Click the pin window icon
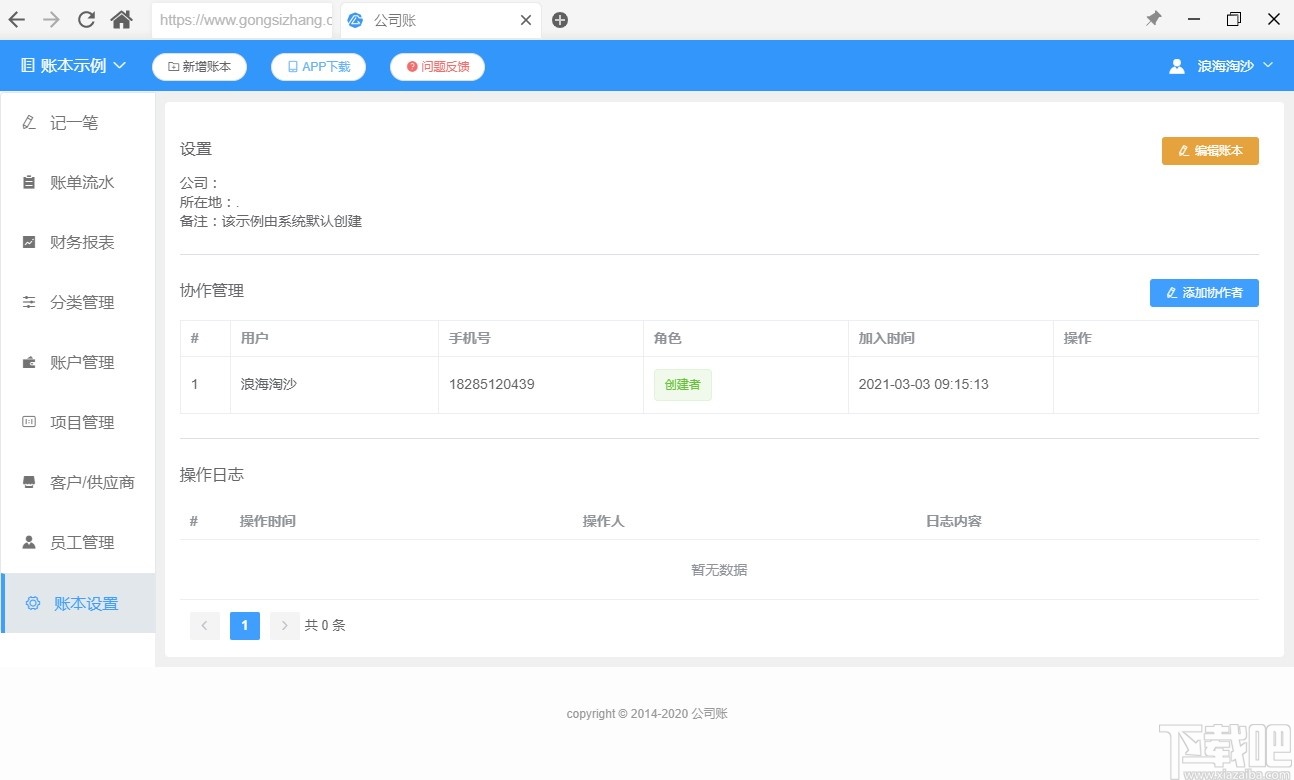Viewport: 1294px width, 780px height. tap(1154, 19)
